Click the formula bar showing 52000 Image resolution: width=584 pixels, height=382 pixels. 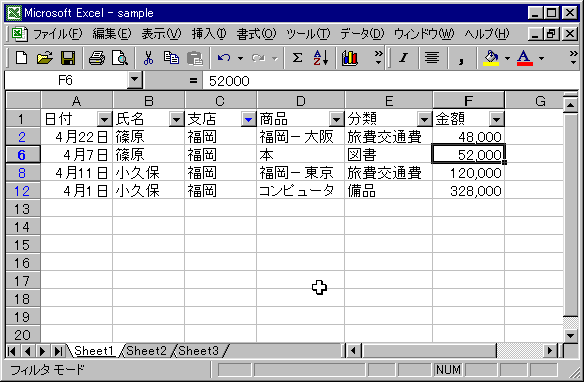[x=390, y=80]
